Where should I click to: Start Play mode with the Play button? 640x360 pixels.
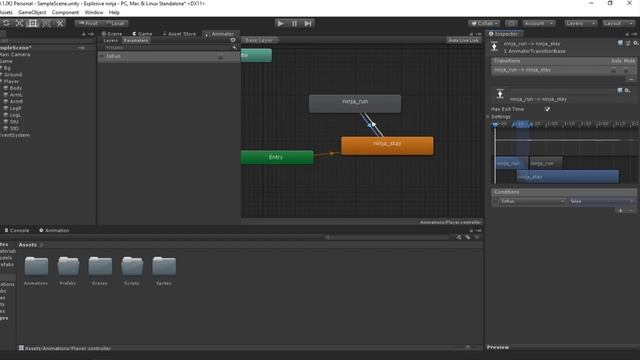point(280,23)
